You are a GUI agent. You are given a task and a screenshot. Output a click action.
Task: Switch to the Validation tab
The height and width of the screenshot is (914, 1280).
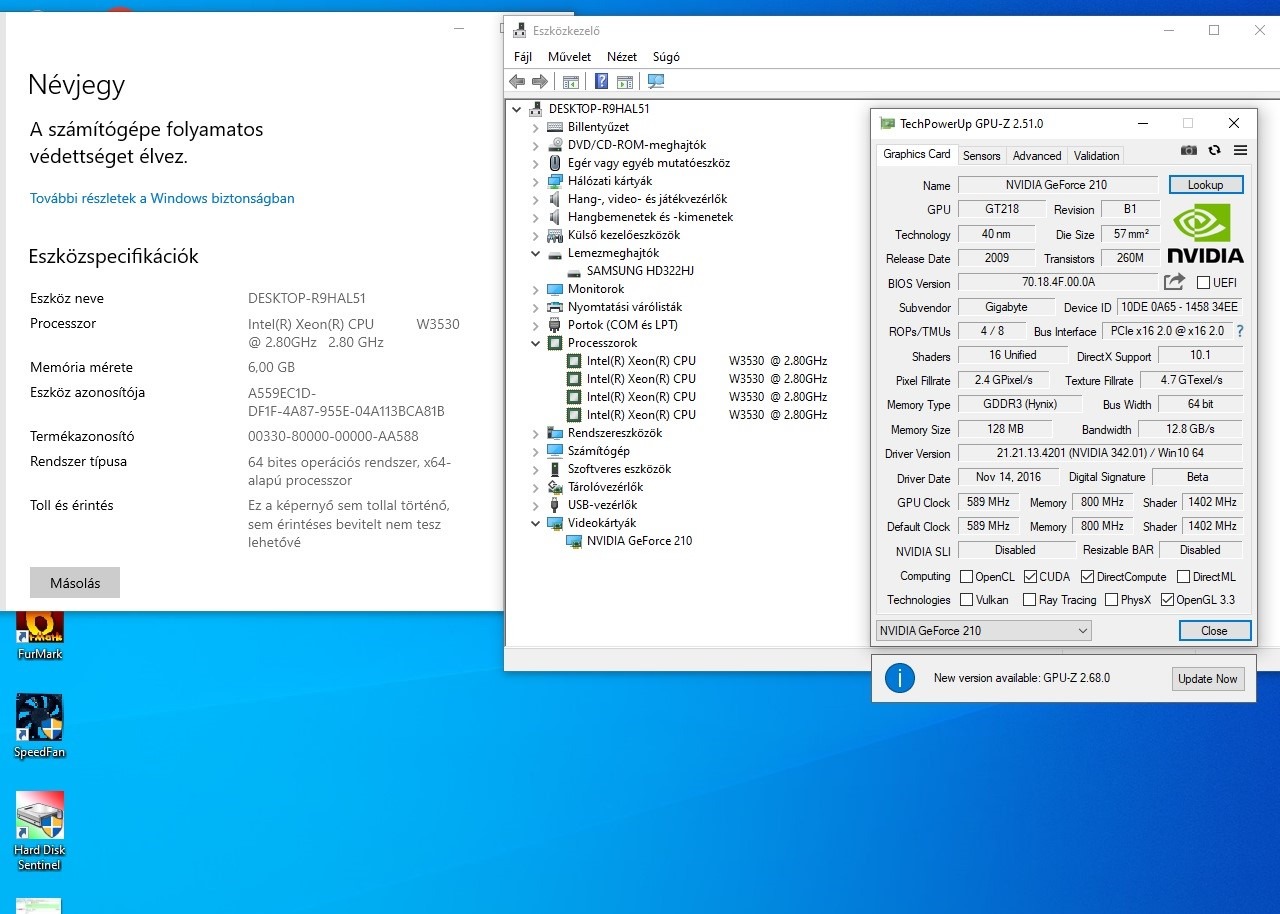pyautogui.click(x=1097, y=156)
